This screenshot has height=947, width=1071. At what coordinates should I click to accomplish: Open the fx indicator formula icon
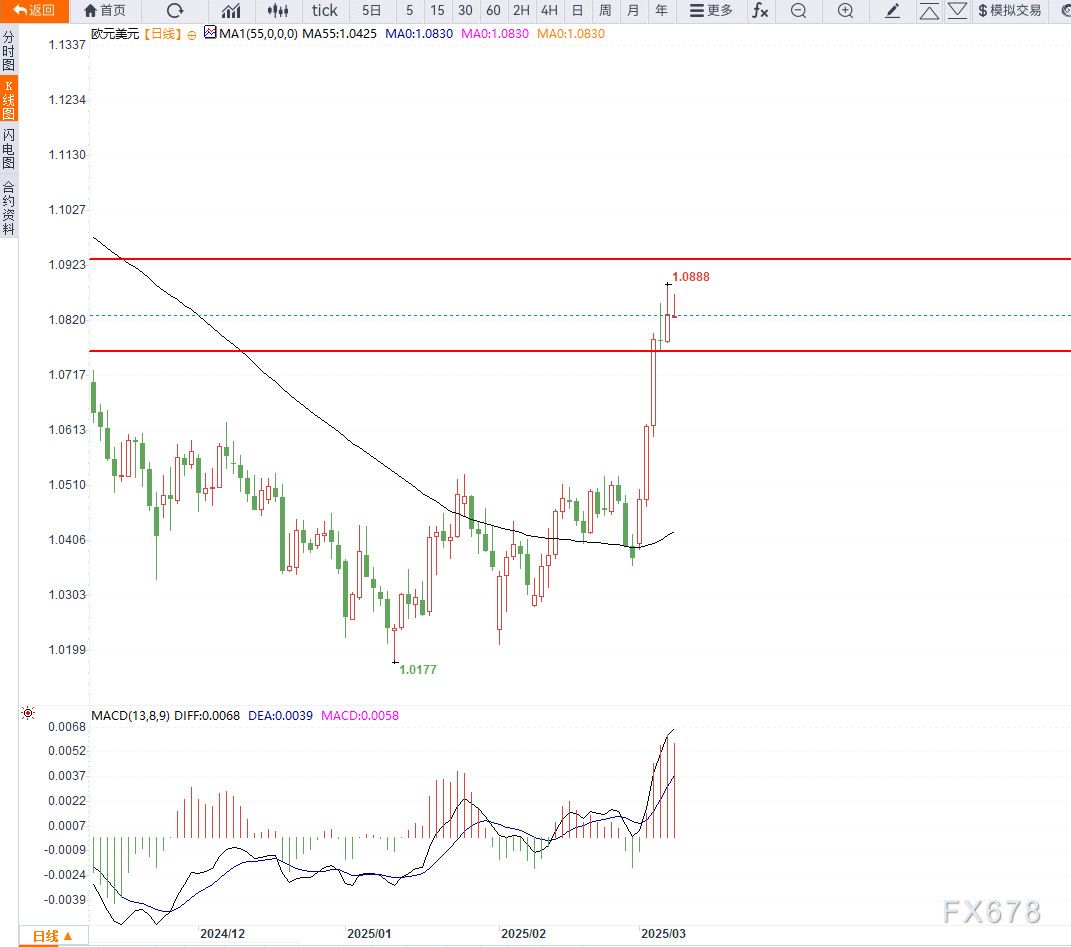tap(760, 10)
